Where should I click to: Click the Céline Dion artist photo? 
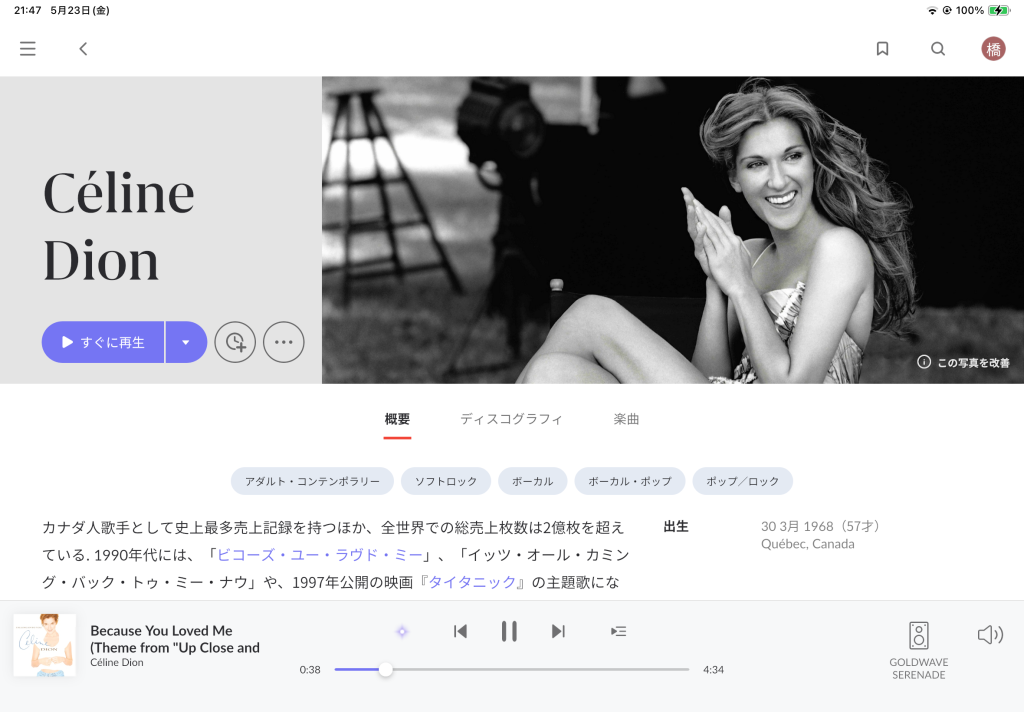673,230
